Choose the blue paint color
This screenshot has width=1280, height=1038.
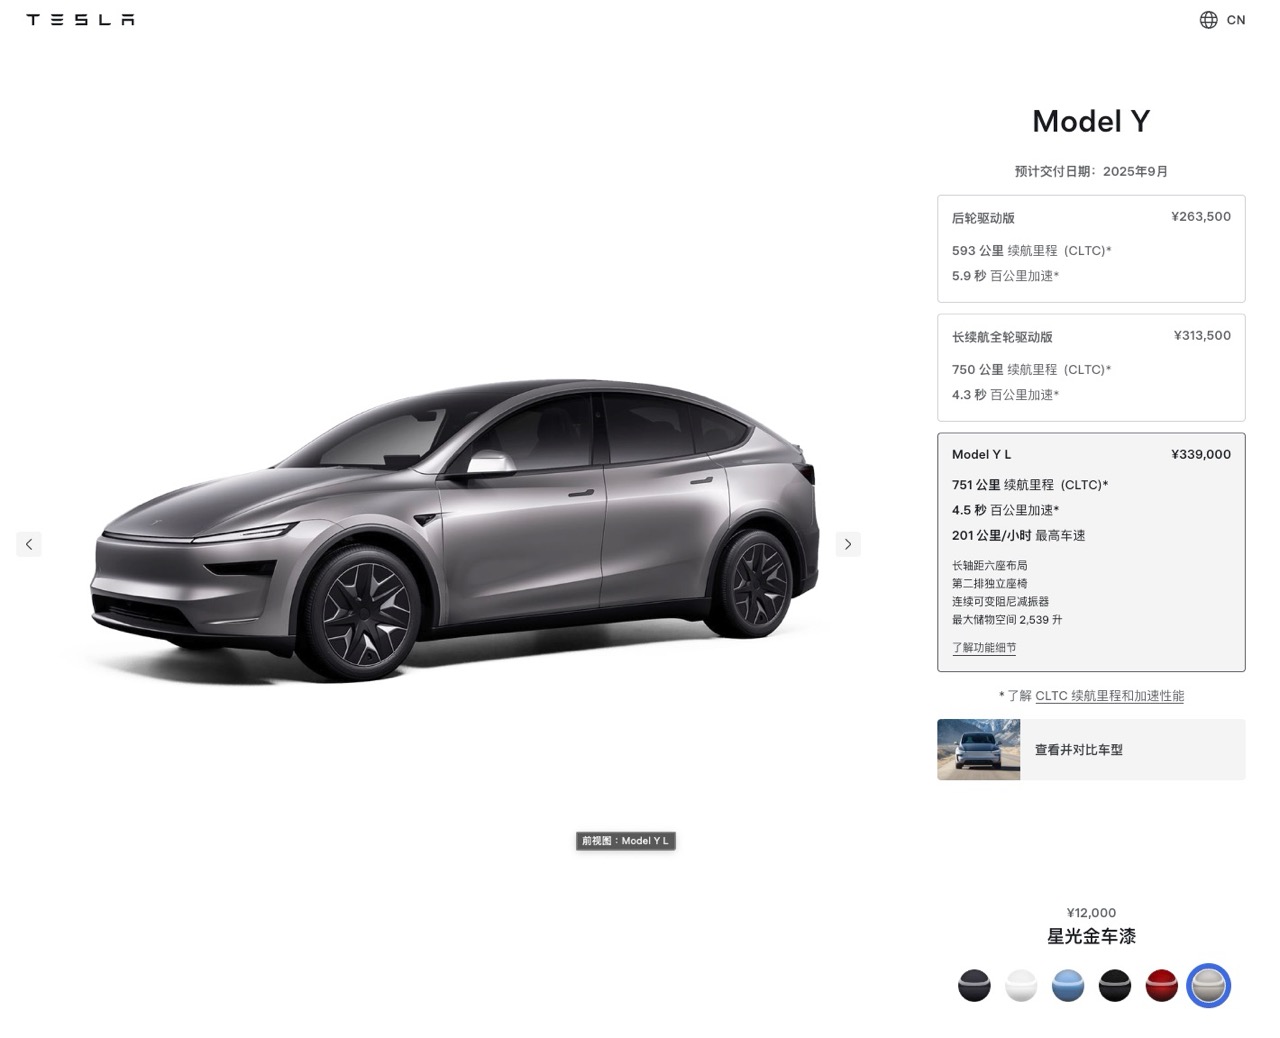pyautogui.click(x=1068, y=985)
